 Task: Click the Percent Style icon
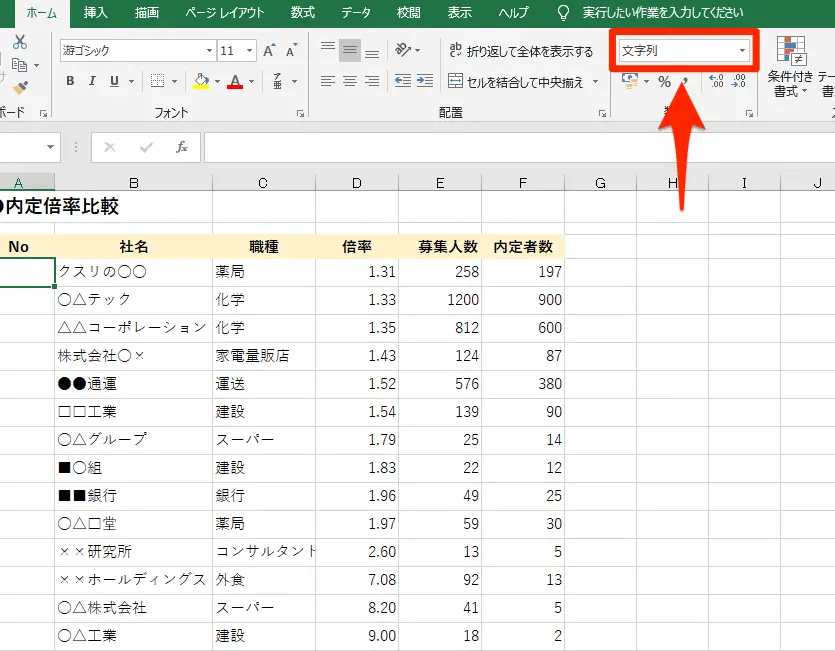point(664,82)
